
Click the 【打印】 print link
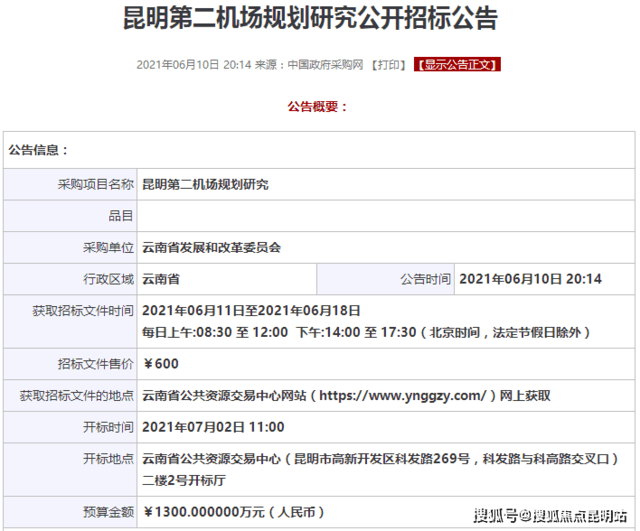pos(388,65)
